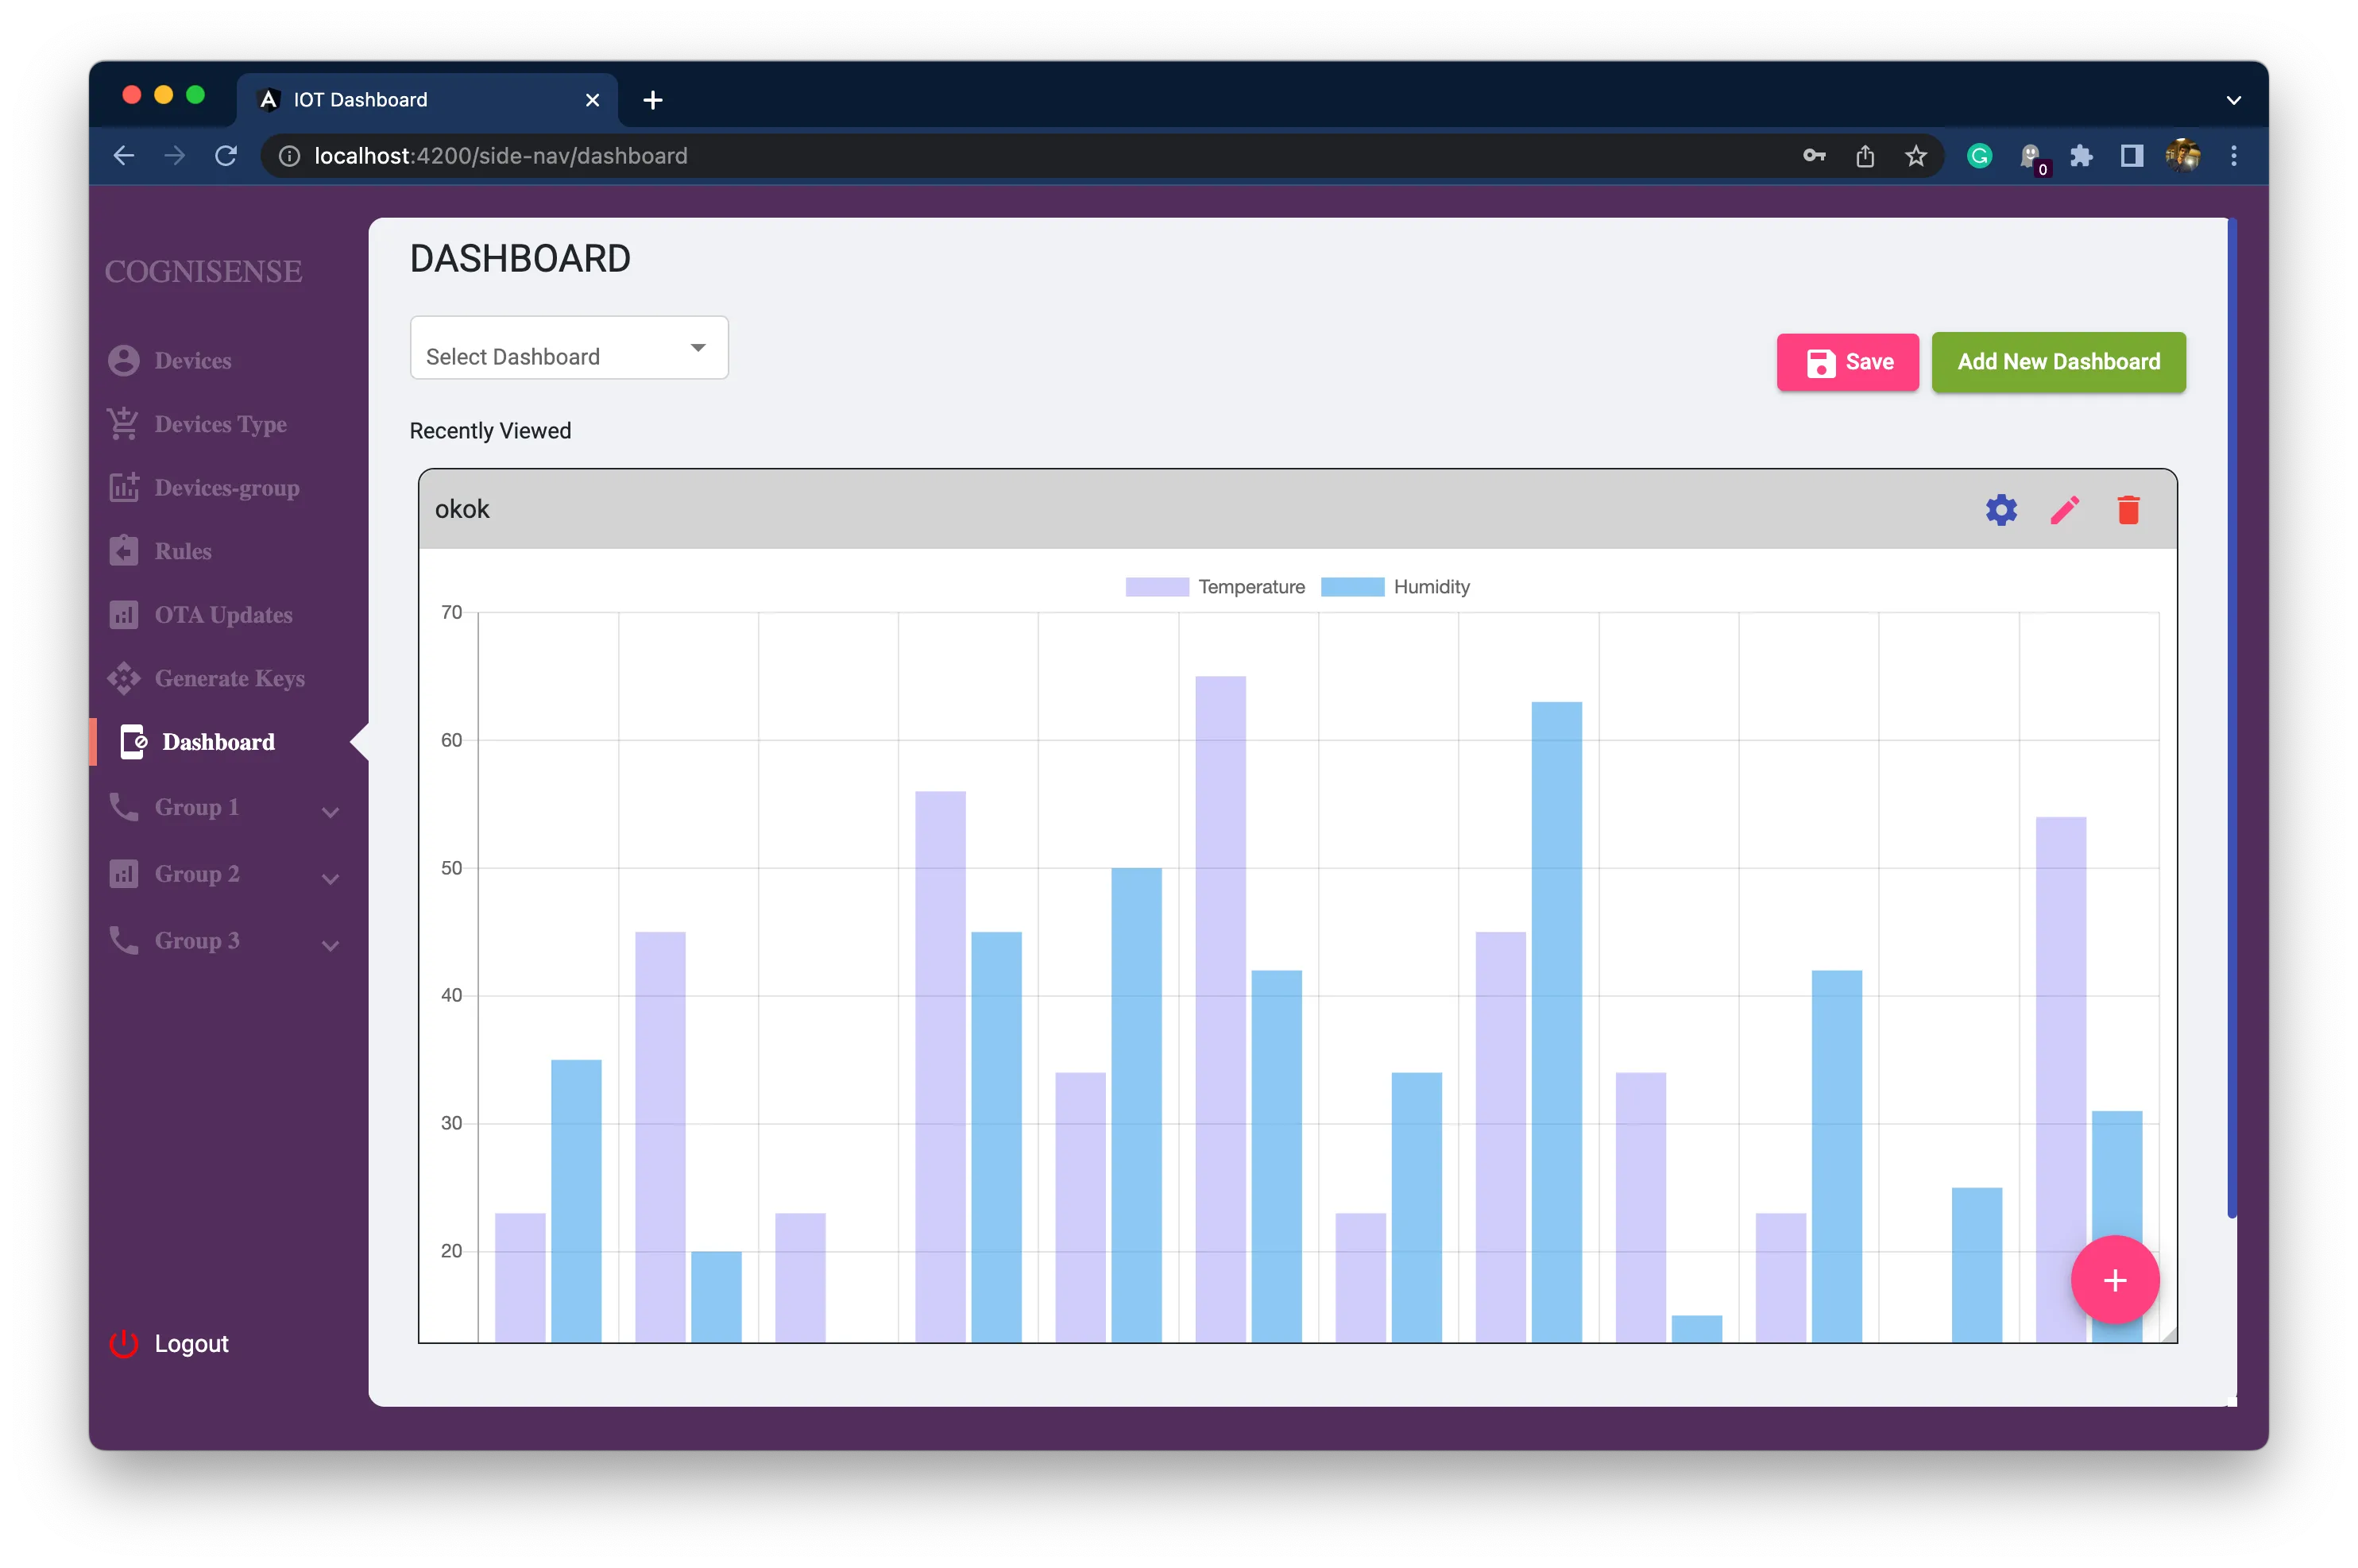This screenshot has width=2358, height=1568.
Task: Click the Generate Keys diamond icon
Action: click(123, 678)
